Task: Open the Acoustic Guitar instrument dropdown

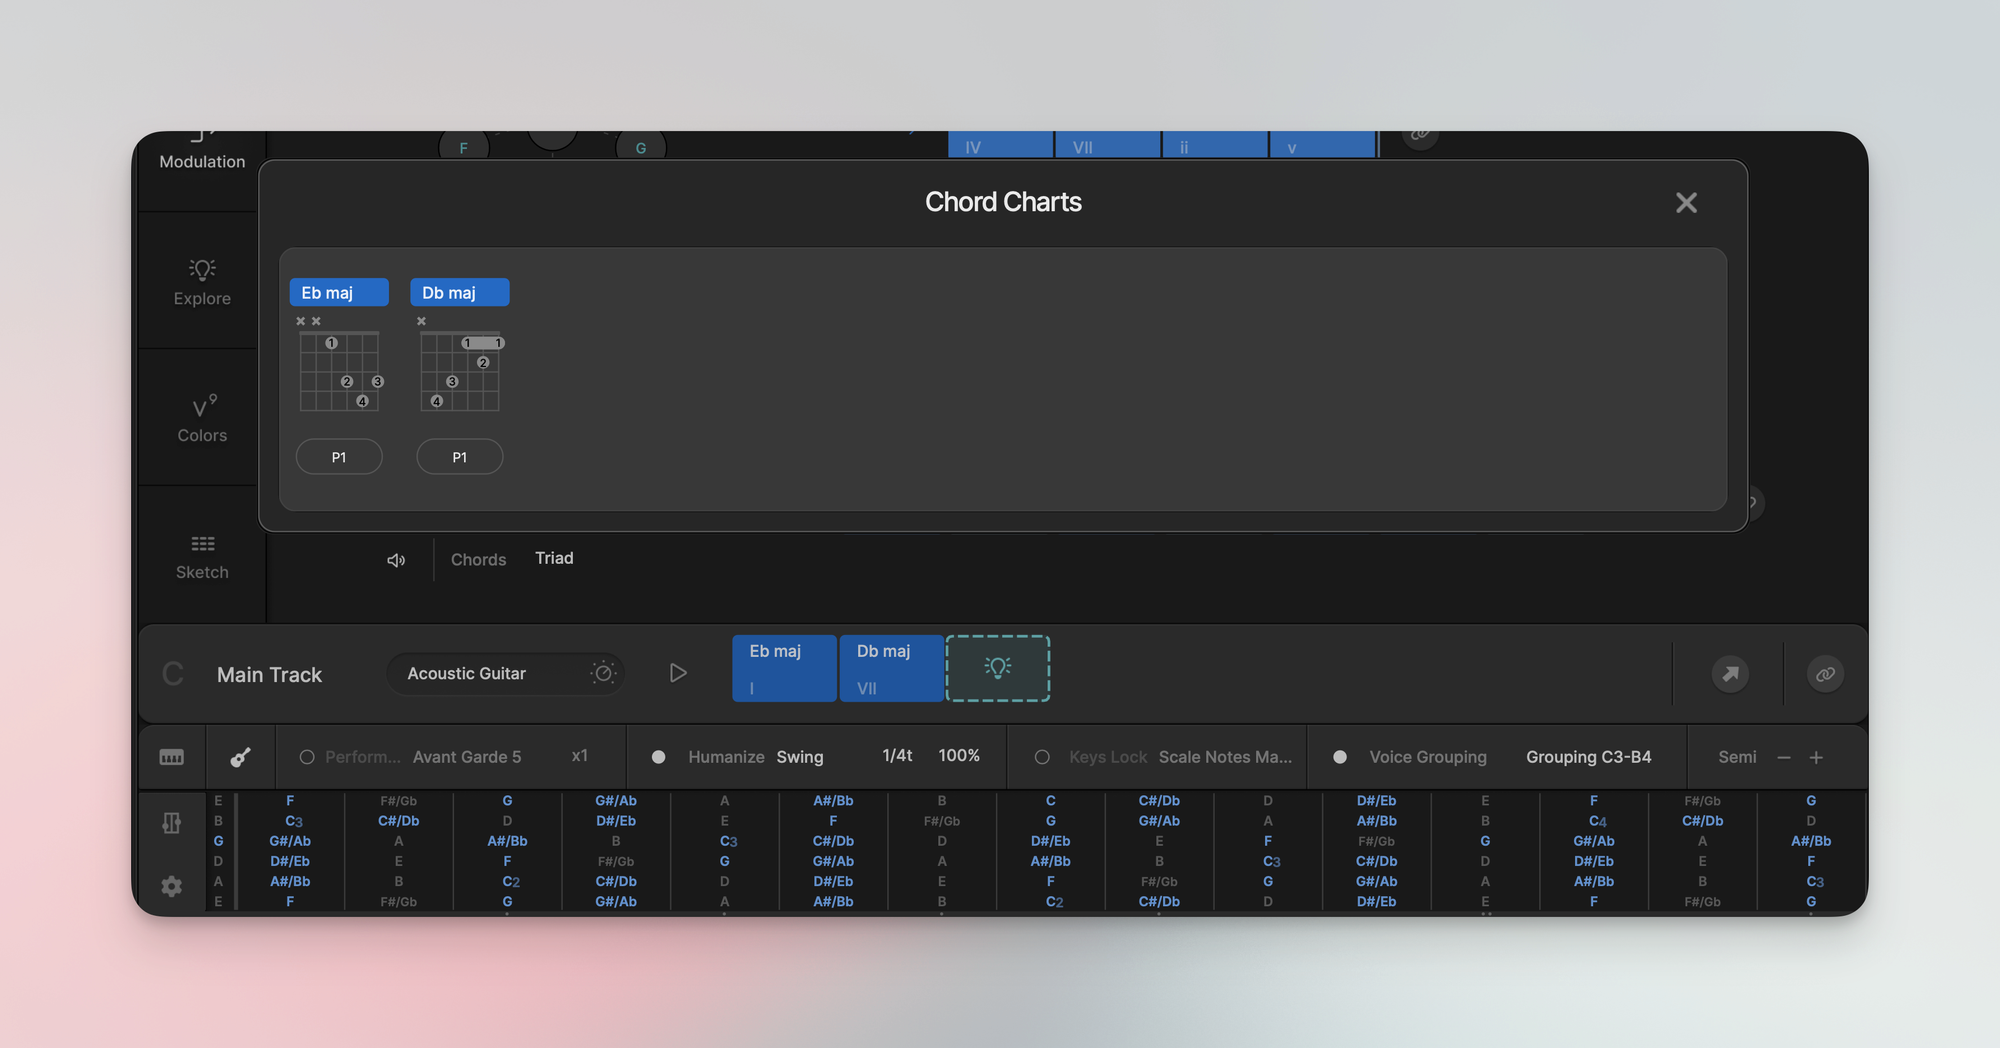Action: click(x=506, y=673)
